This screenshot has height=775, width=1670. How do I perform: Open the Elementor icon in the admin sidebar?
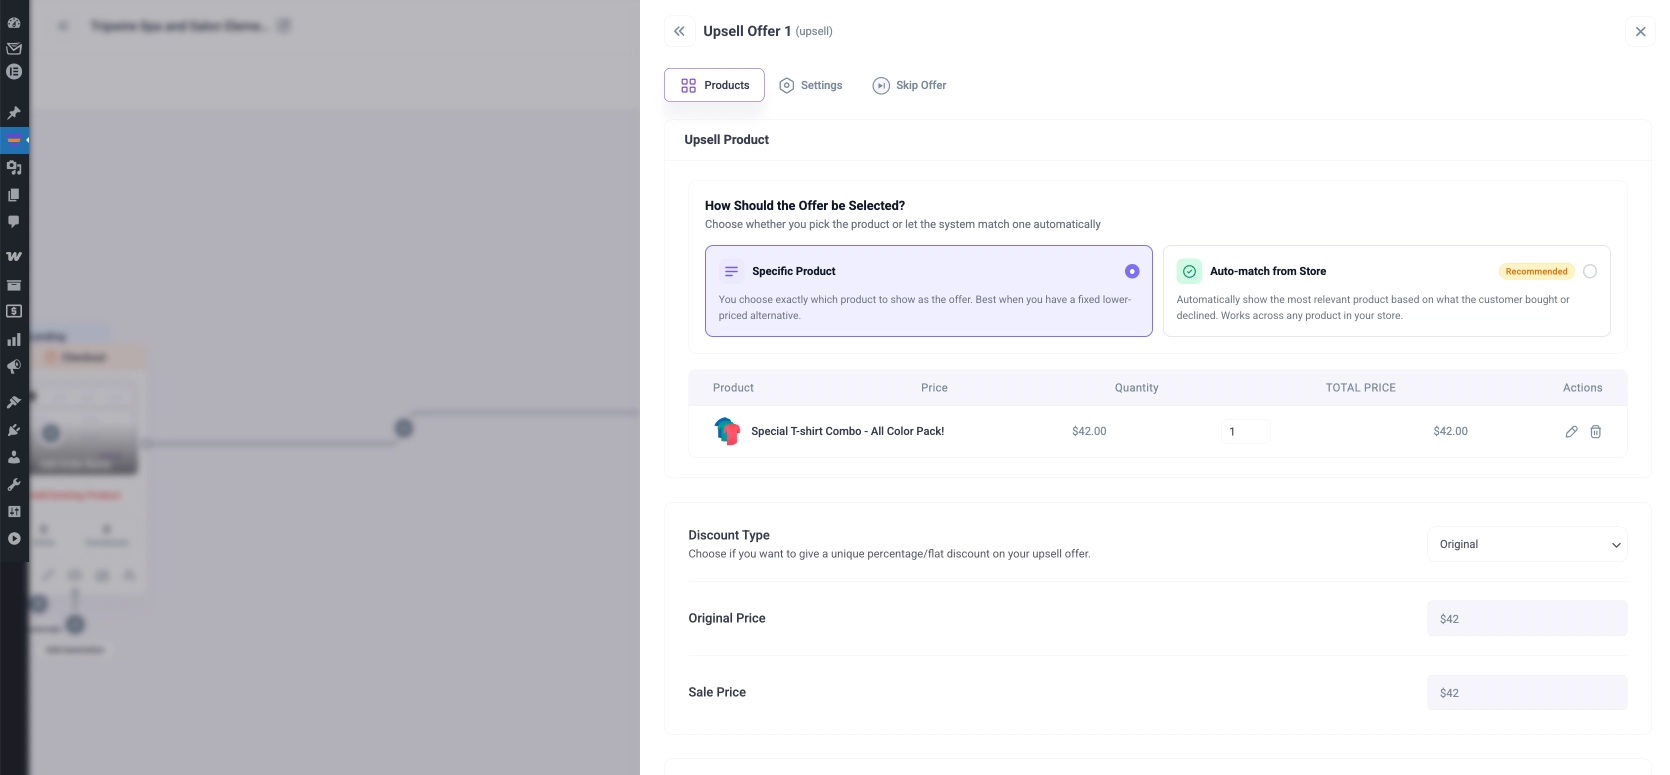(14, 72)
